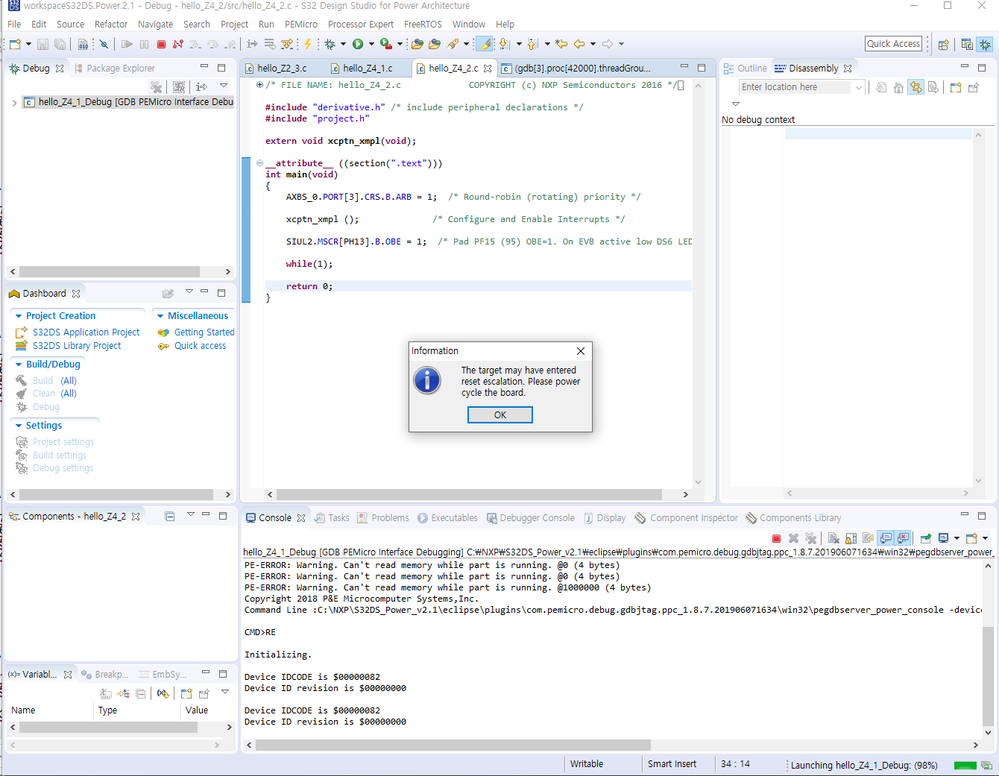Click the Enter location here field
Screen dimensions: 999x776
[795, 87]
